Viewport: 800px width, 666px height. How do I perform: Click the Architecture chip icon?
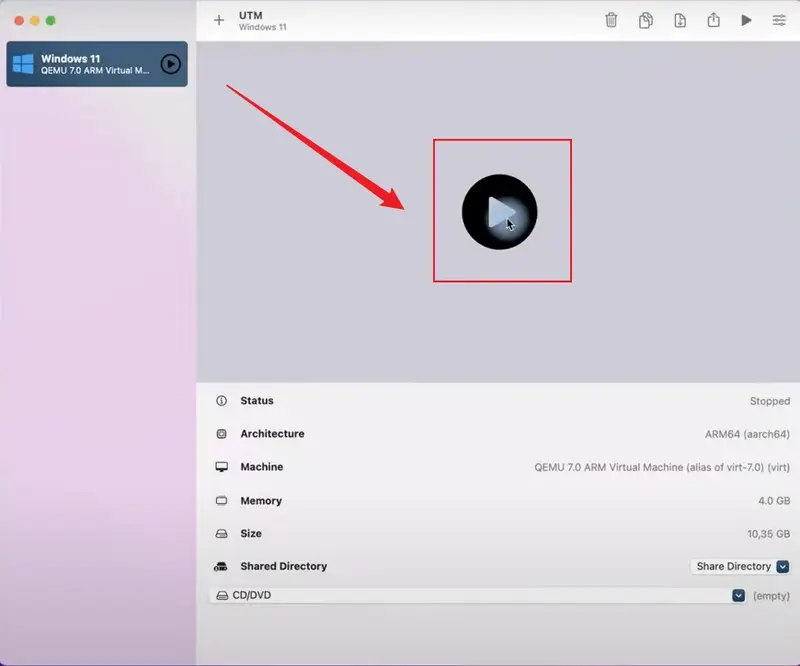tap(221, 434)
